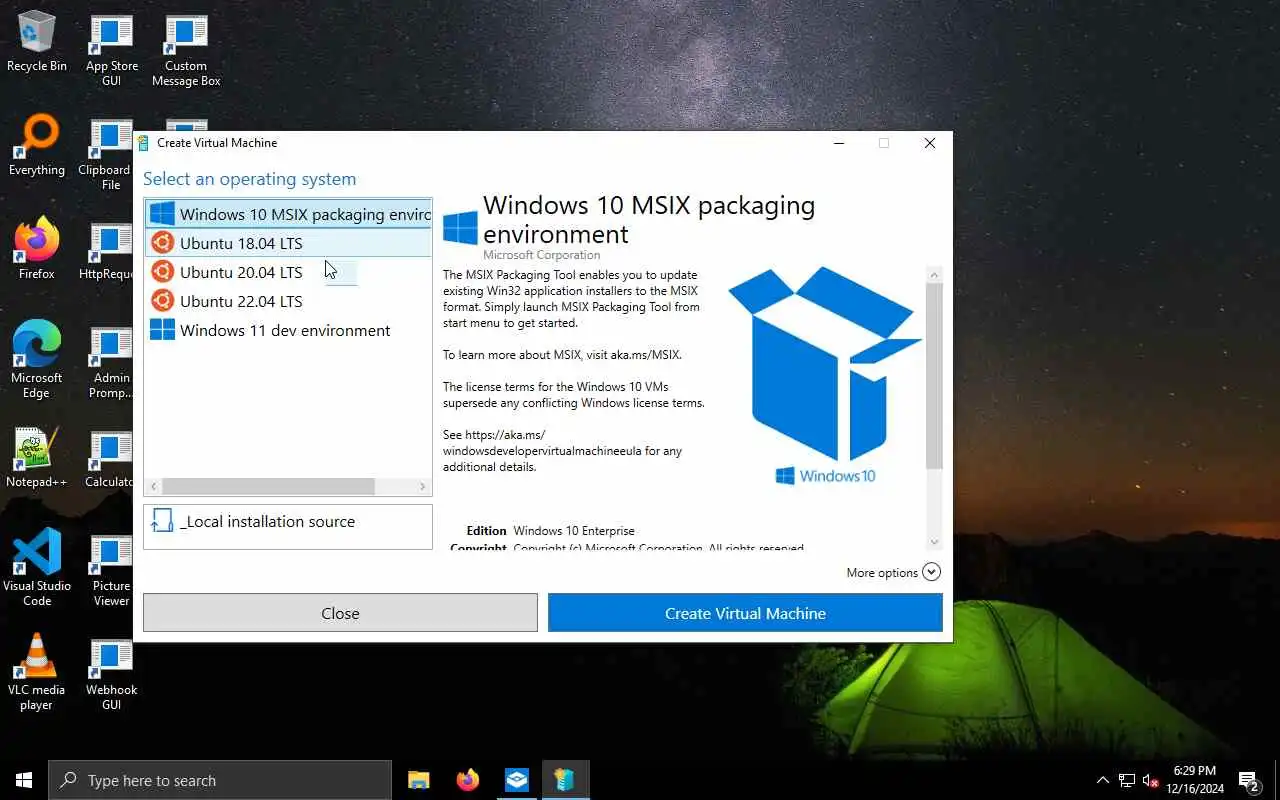Click the OS list scroll left arrow
Screen dimensions: 1280x800
(153, 486)
